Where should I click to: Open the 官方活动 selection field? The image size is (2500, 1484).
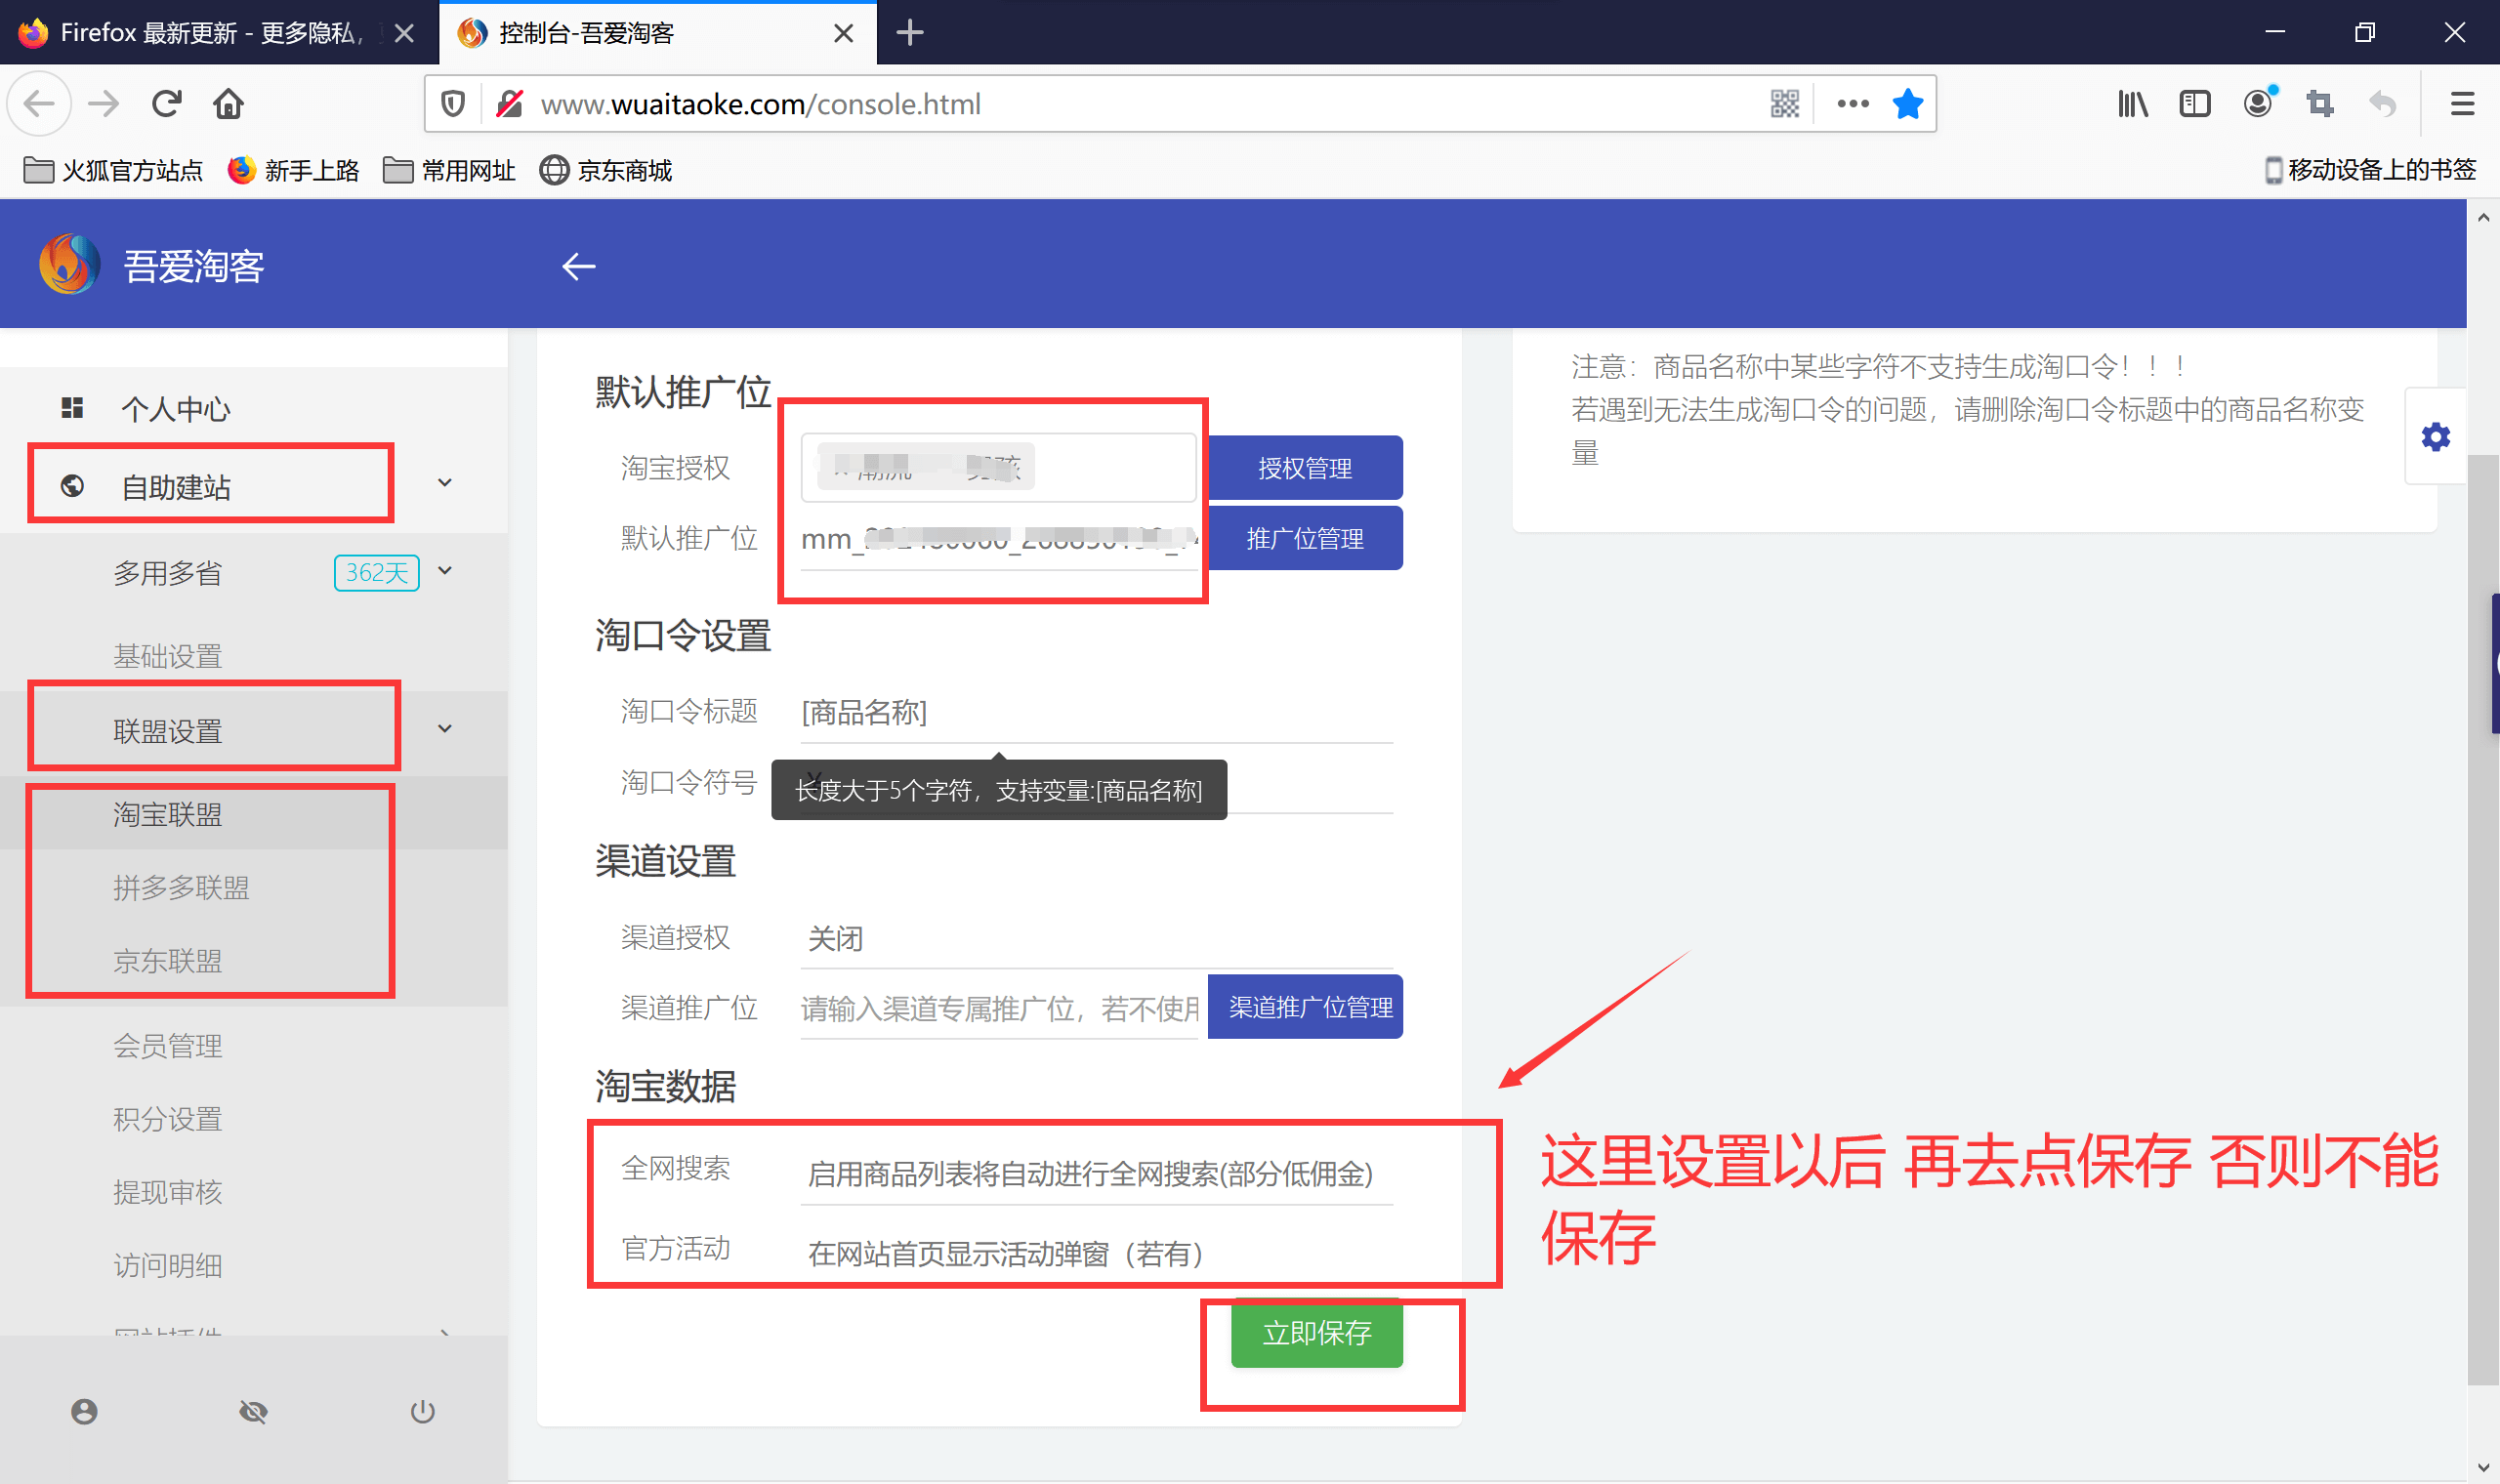[x=1095, y=1253]
